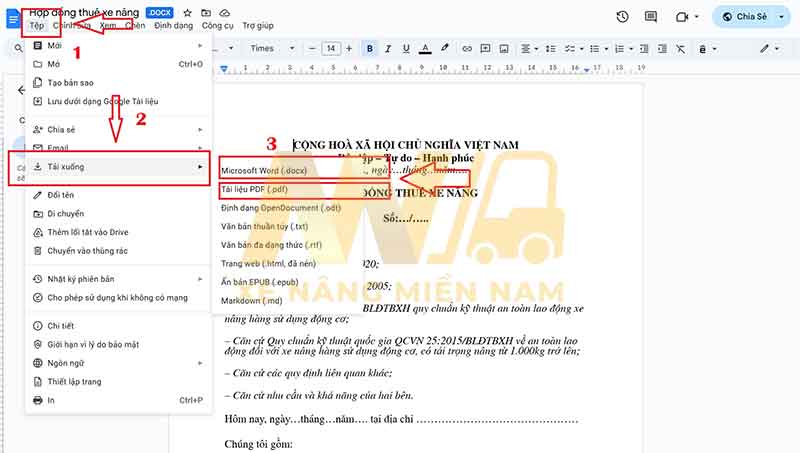
Task: Toggle bold formatting in the toolbar
Action: [369, 48]
